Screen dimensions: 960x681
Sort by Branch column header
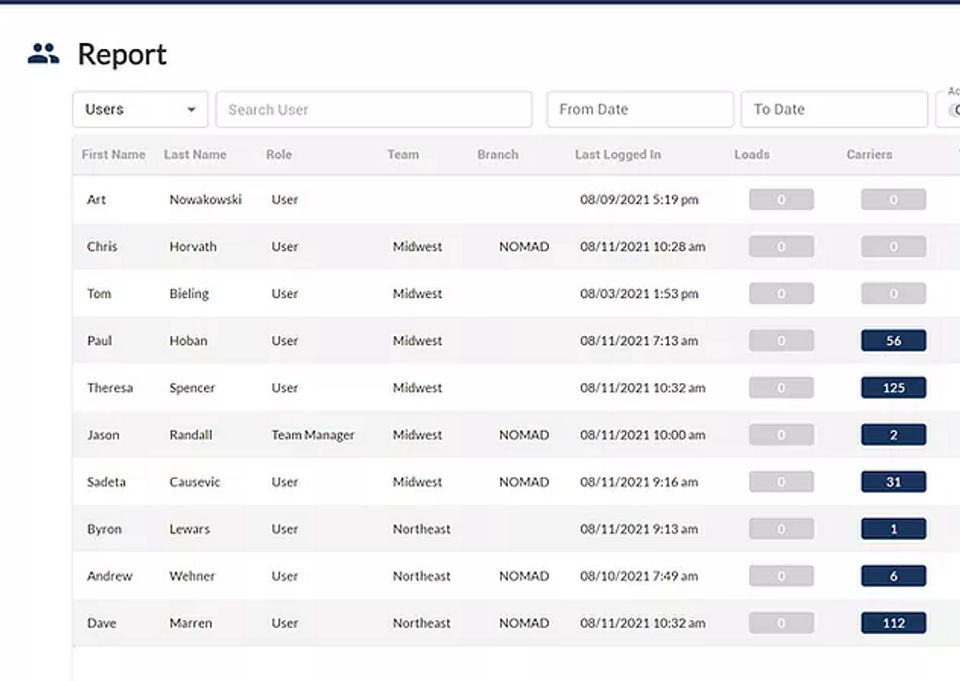[x=498, y=154]
